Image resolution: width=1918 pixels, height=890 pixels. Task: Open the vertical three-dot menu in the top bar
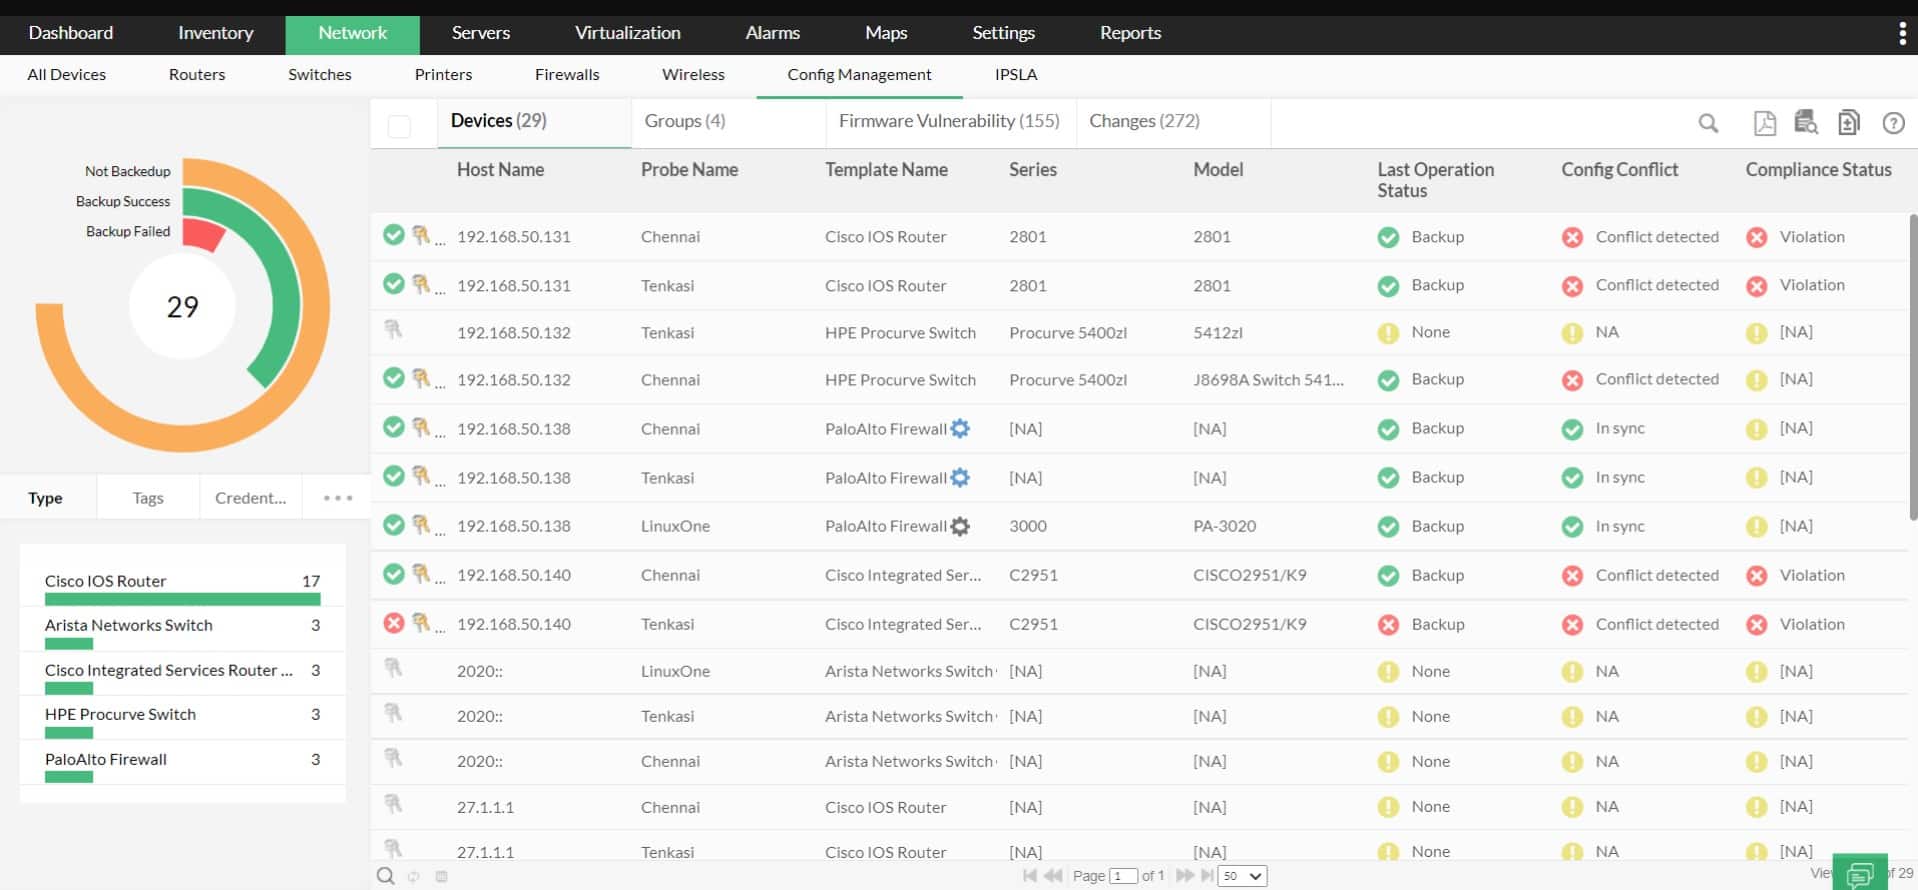(1901, 33)
